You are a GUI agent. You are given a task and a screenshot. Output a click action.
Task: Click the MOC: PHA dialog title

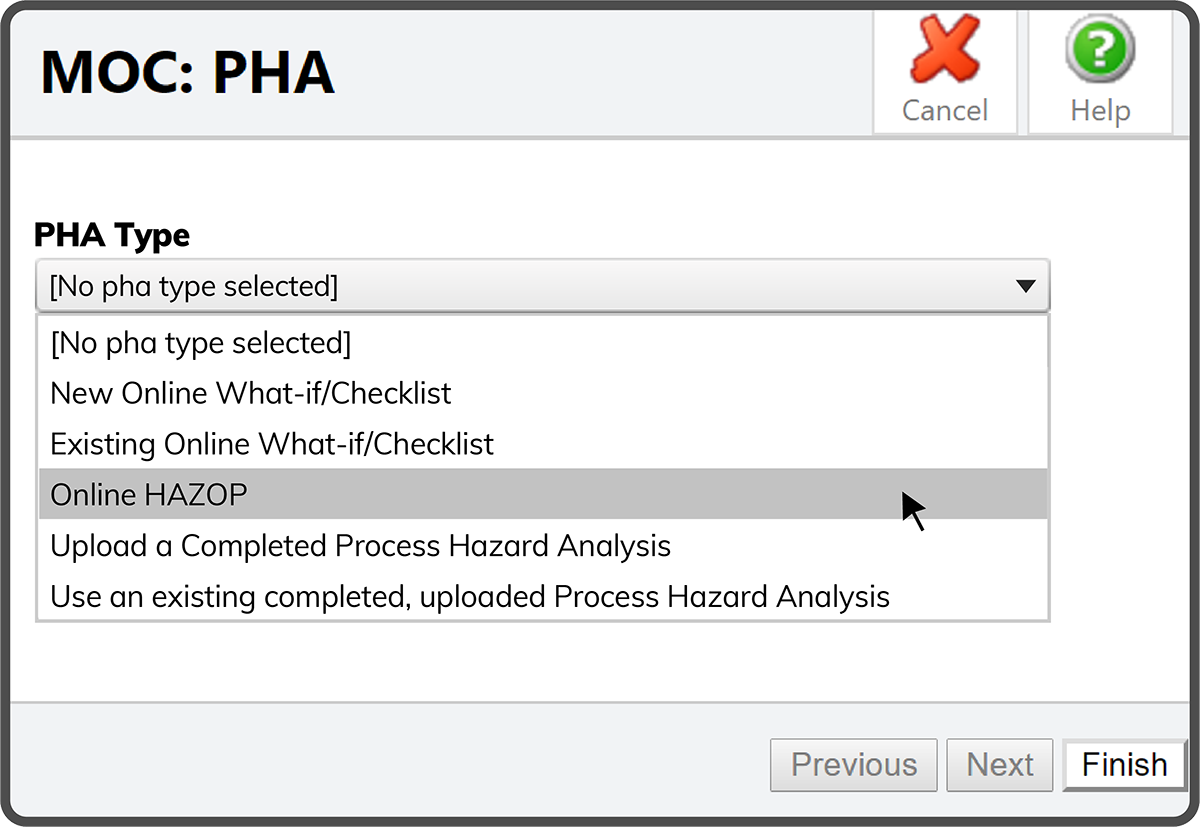[x=187, y=72]
